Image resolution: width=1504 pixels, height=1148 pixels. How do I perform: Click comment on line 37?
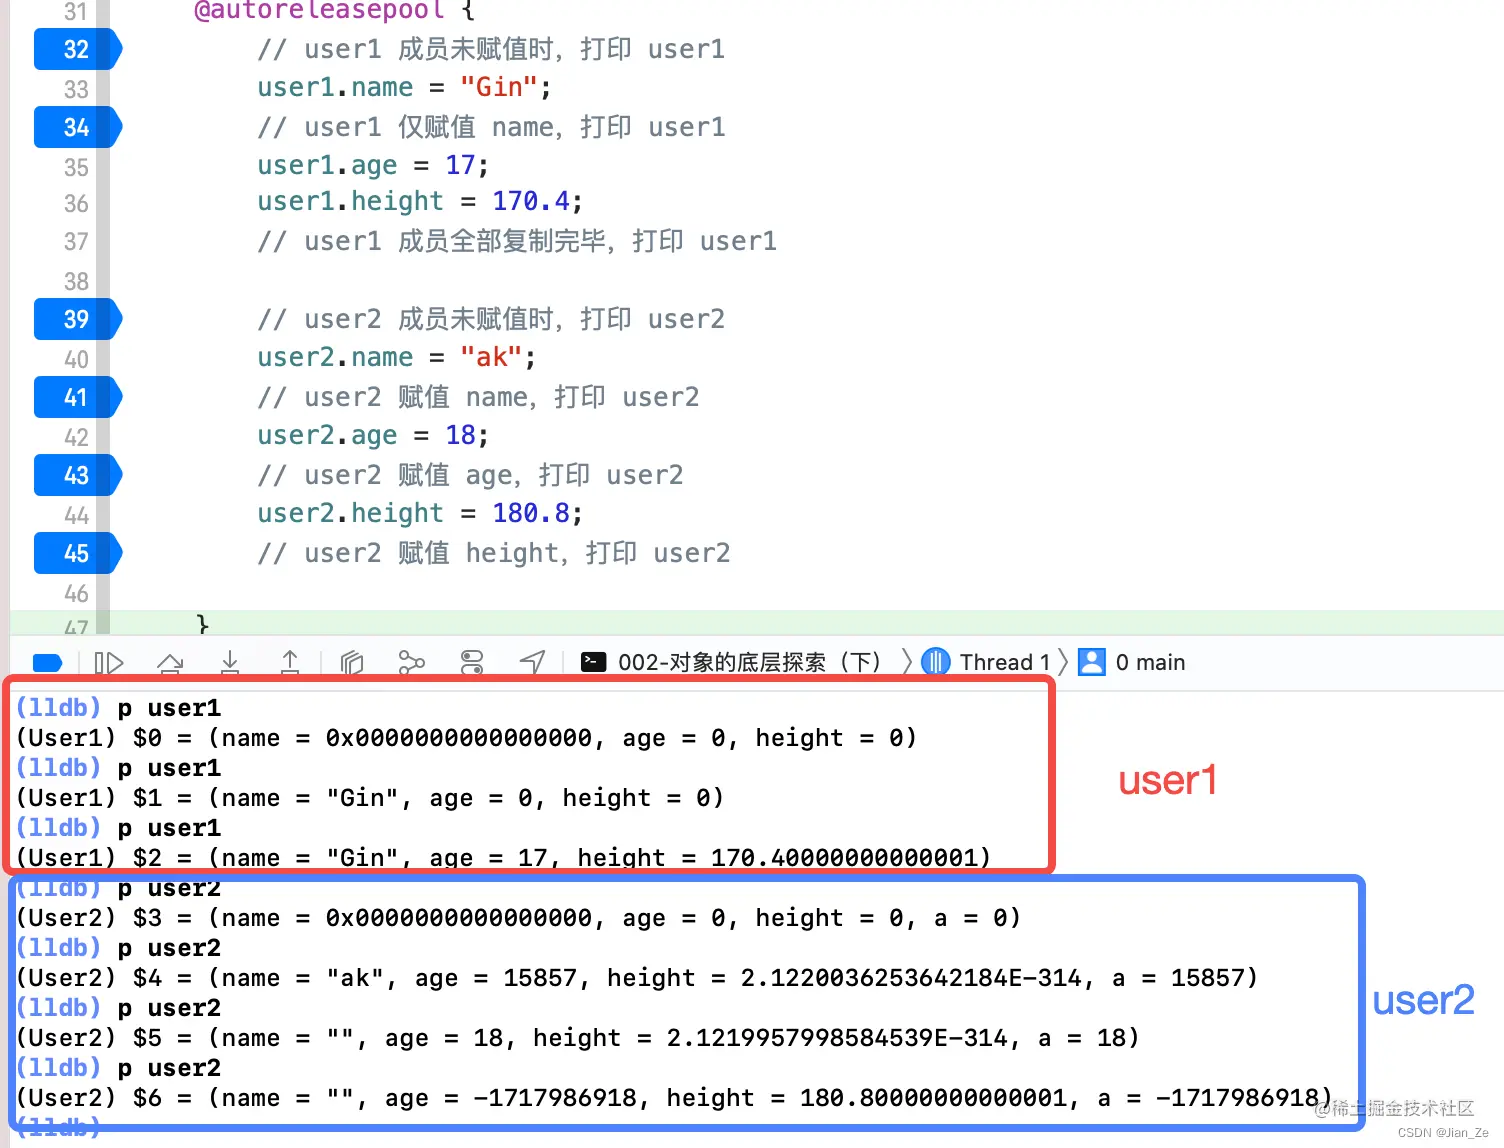coord(517,241)
